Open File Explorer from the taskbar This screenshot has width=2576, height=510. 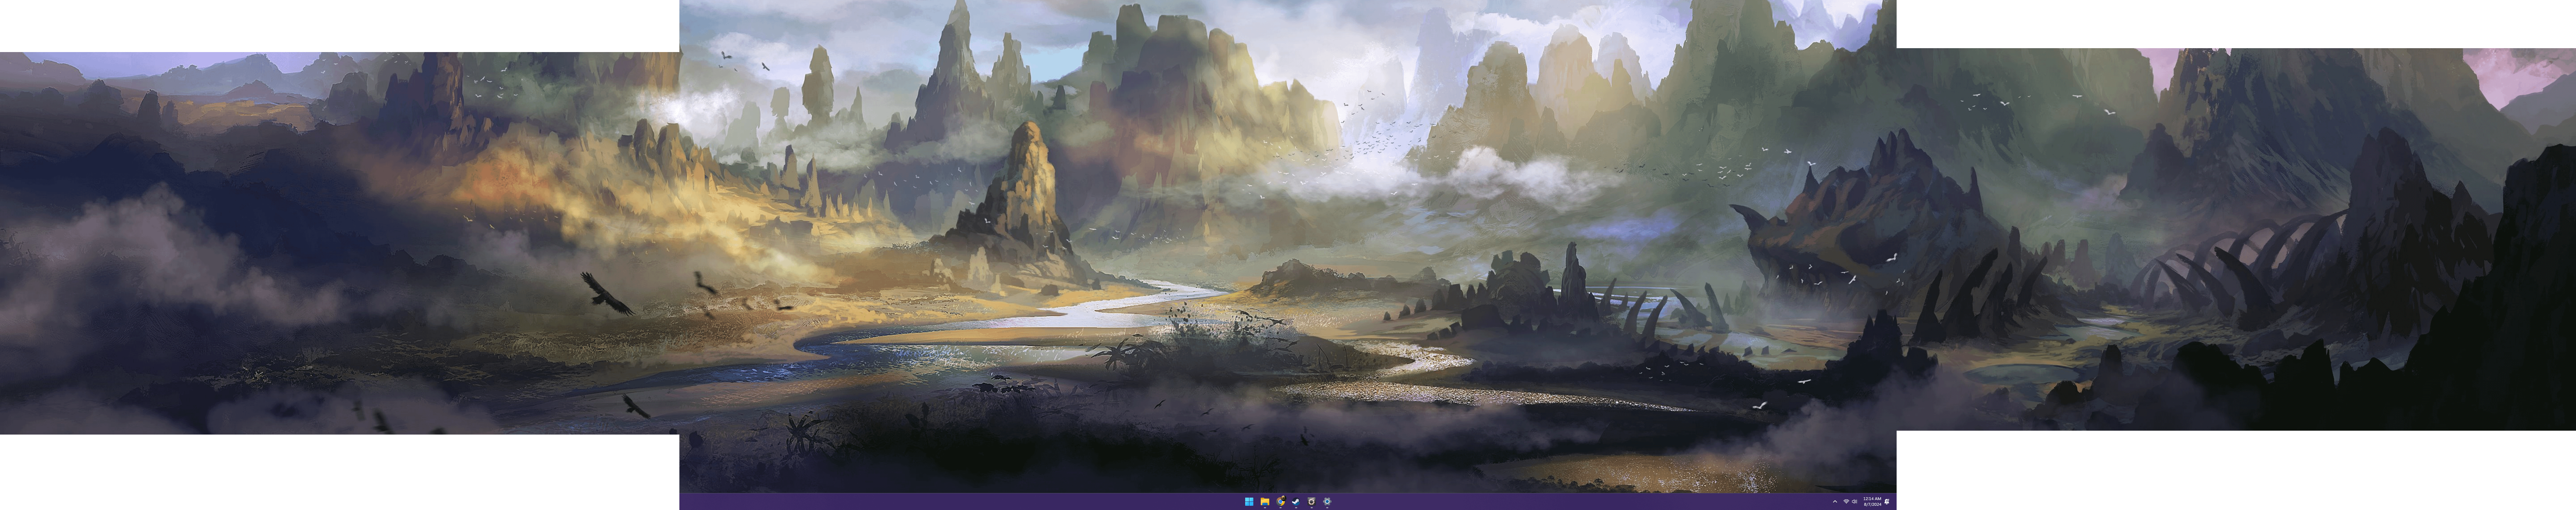click(1265, 502)
